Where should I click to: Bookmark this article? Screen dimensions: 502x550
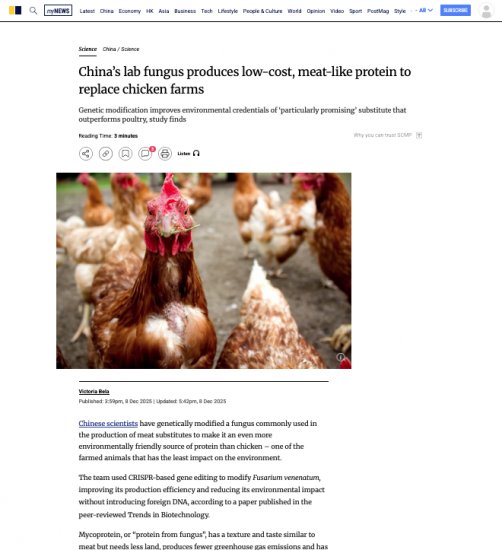click(125, 154)
